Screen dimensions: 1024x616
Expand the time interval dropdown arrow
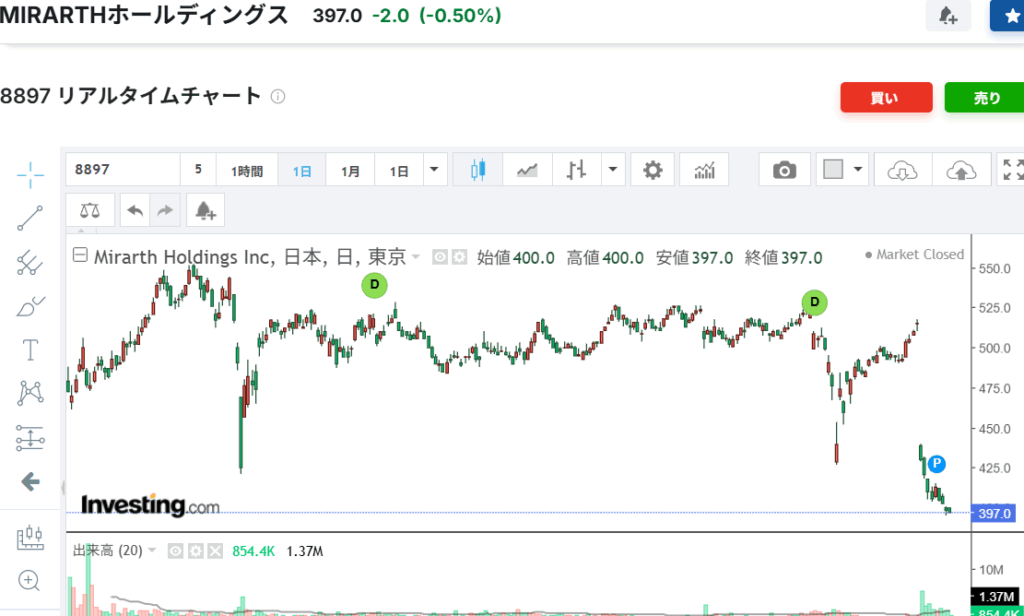434,170
